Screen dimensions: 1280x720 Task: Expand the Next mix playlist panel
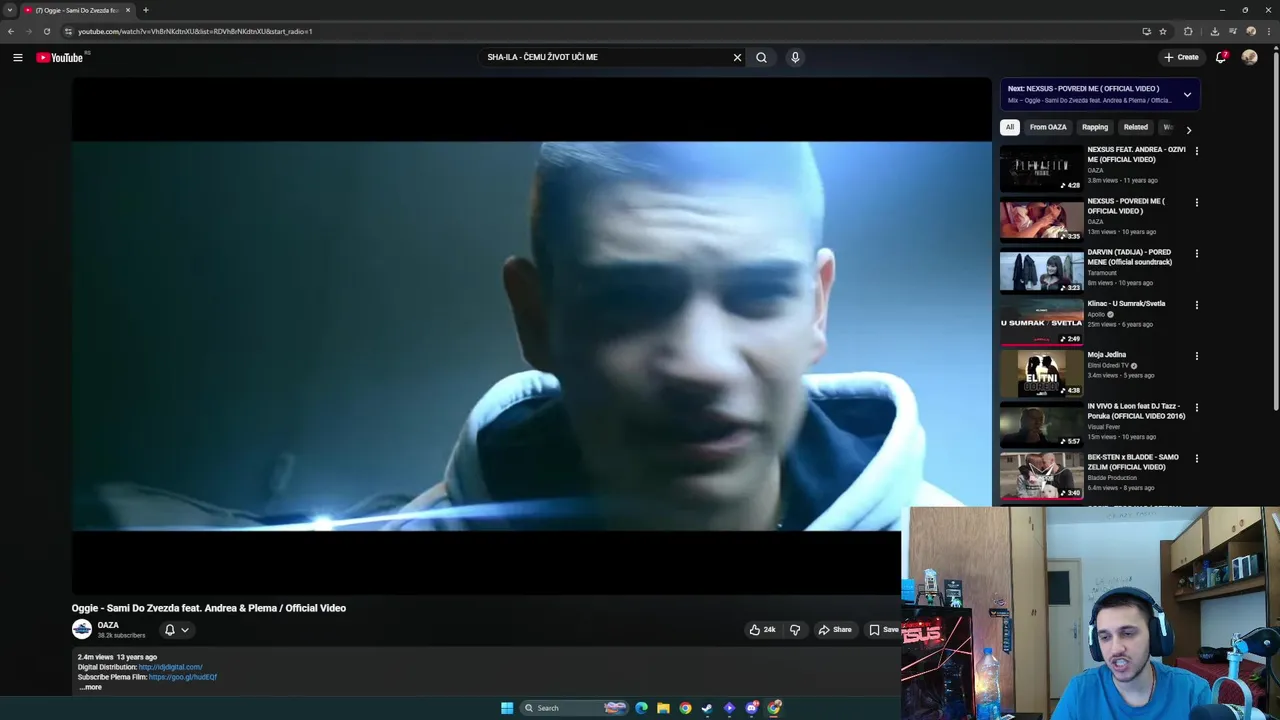[1187, 95]
